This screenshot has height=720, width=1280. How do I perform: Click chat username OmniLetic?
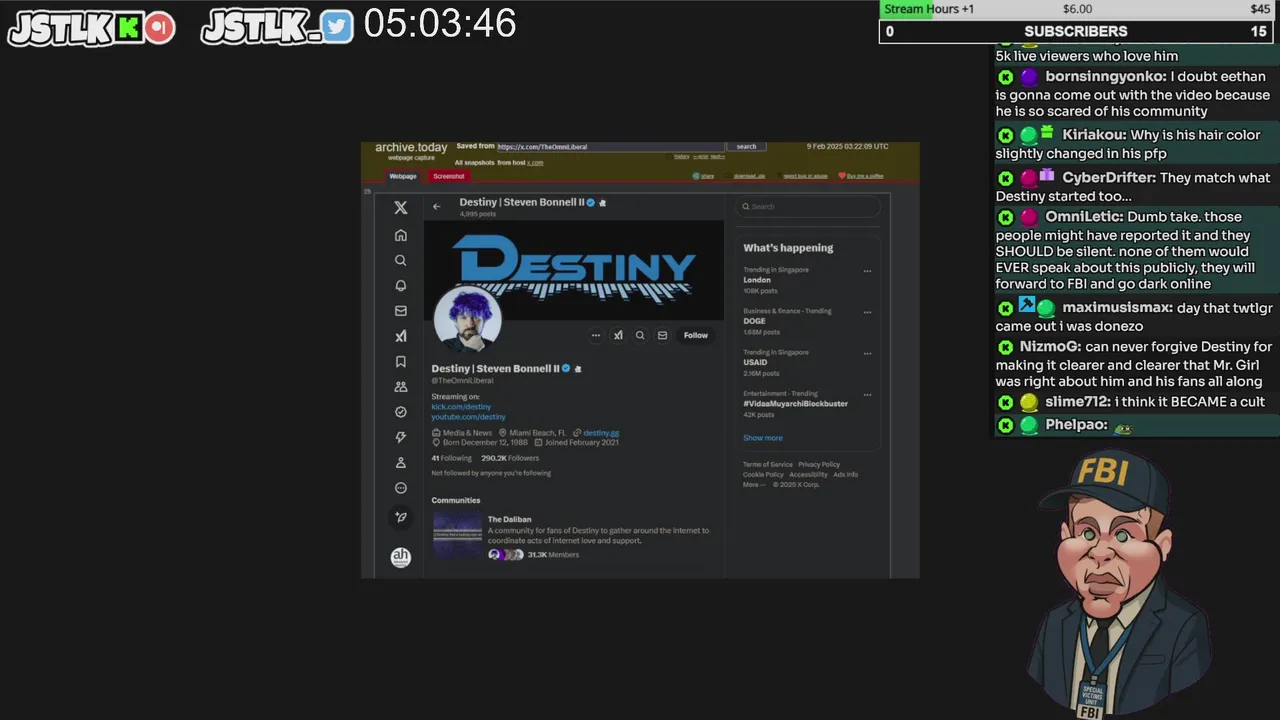1080,216
